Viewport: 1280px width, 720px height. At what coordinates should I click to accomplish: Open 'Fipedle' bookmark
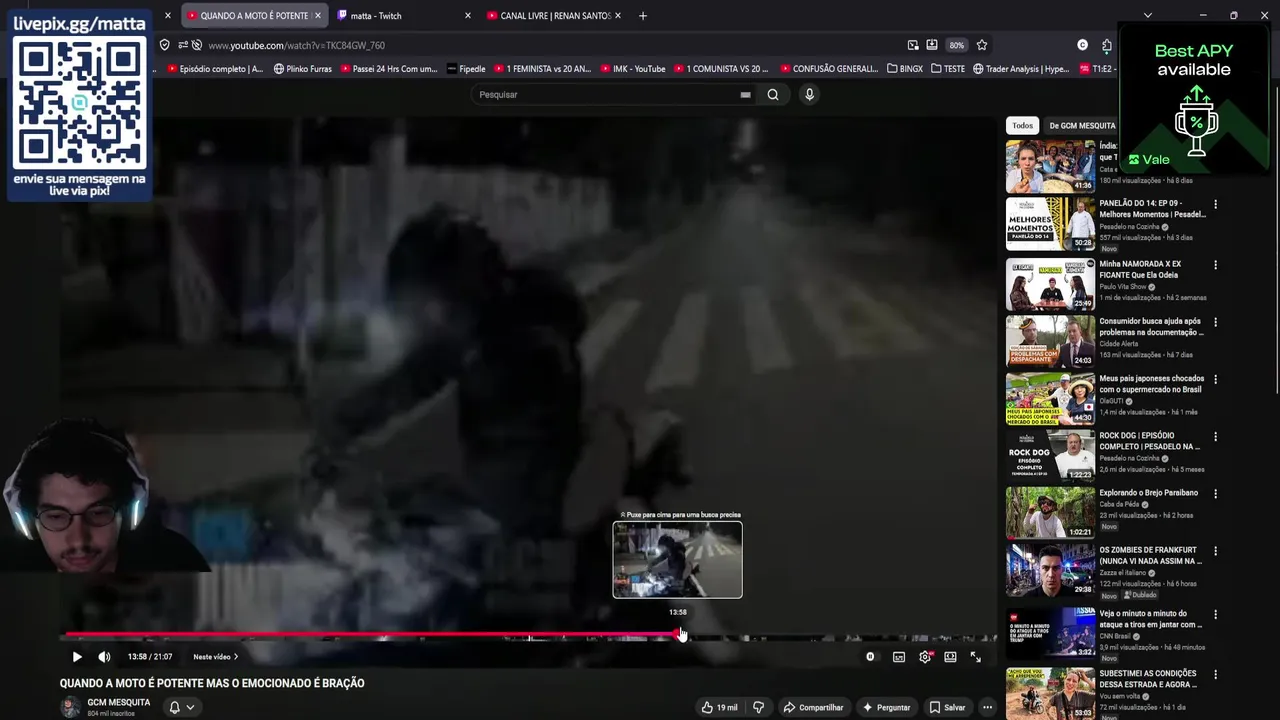click(466, 69)
